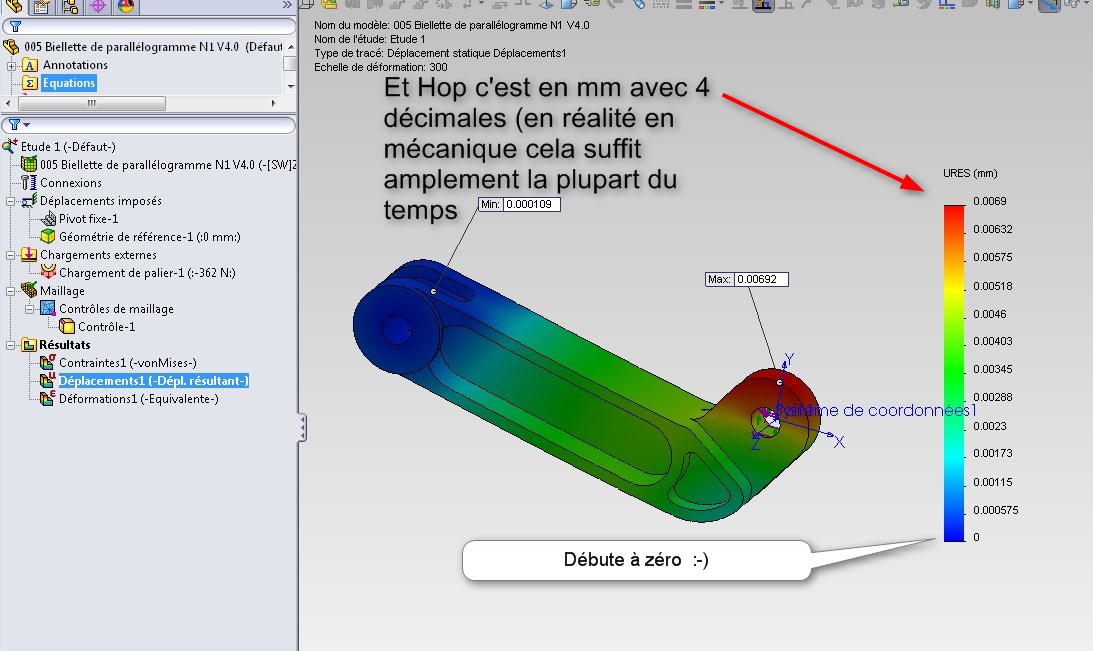The width and height of the screenshot is (1093, 651).
Task: Click the Géométrie de référence-1 icon
Action: tap(48, 237)
